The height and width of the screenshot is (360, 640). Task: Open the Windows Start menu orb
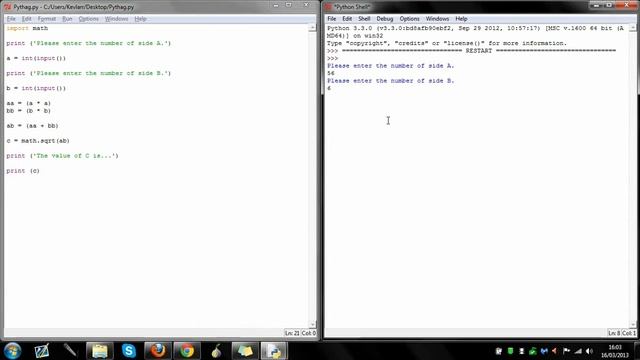coord(12,351)
